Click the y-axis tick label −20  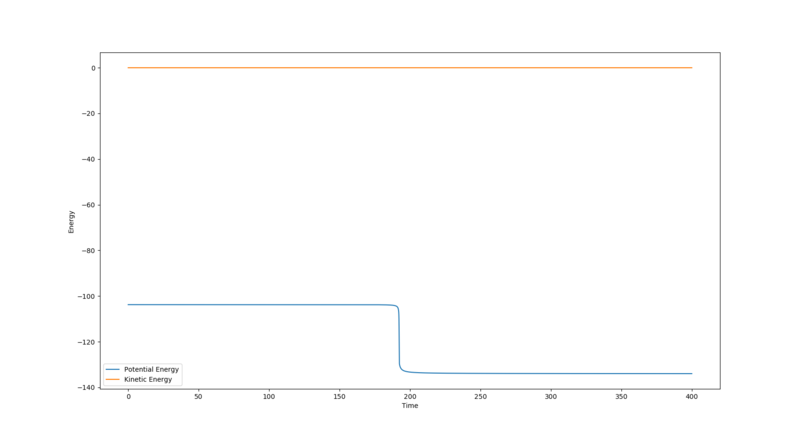pyautogui.click(x=90, y=114)
